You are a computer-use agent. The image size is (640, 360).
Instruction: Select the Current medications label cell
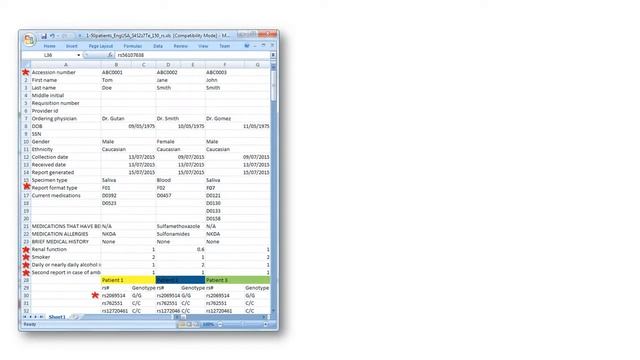(66, 196)
